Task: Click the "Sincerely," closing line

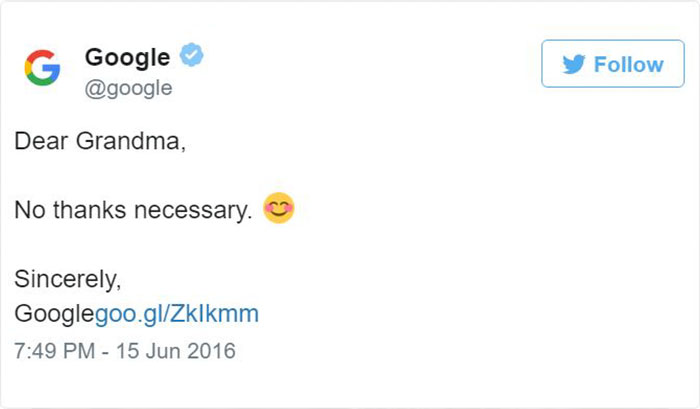Action: [x=67, y=278]
